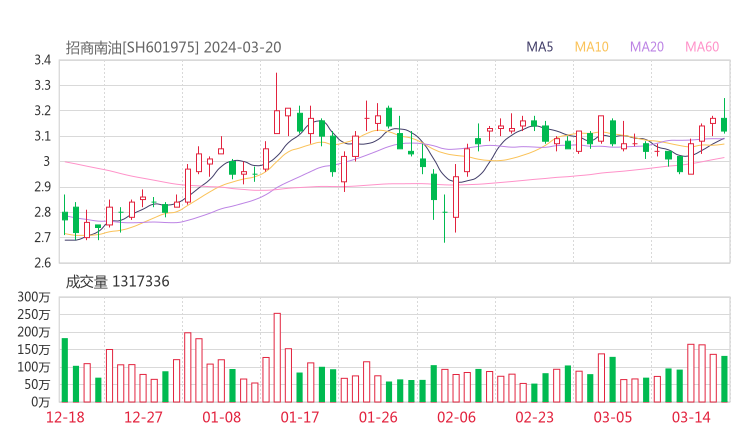Click the 50万 volume axis label
This screenshot has height=440, width=740.
pos(36,384)
